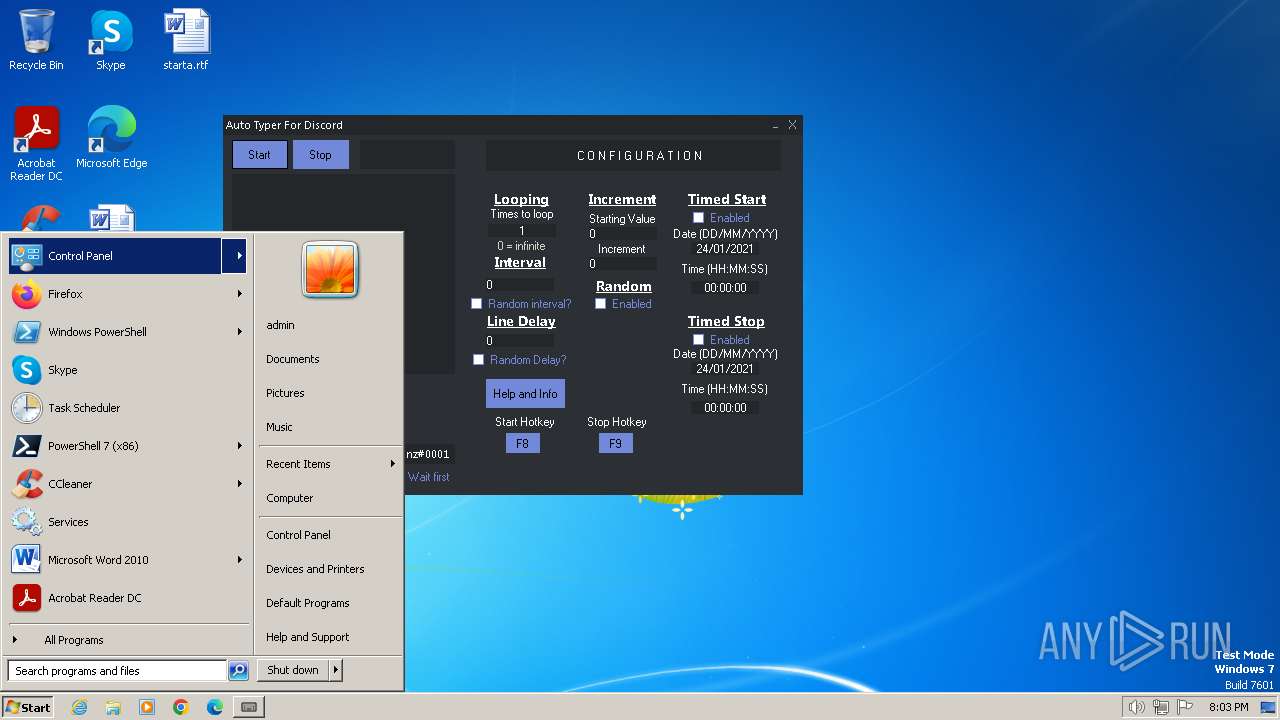Click the CCleaner icon in Start menu
Viewport: 1280px width, 720px height.
pyautogui.click(x=27, y=484)
